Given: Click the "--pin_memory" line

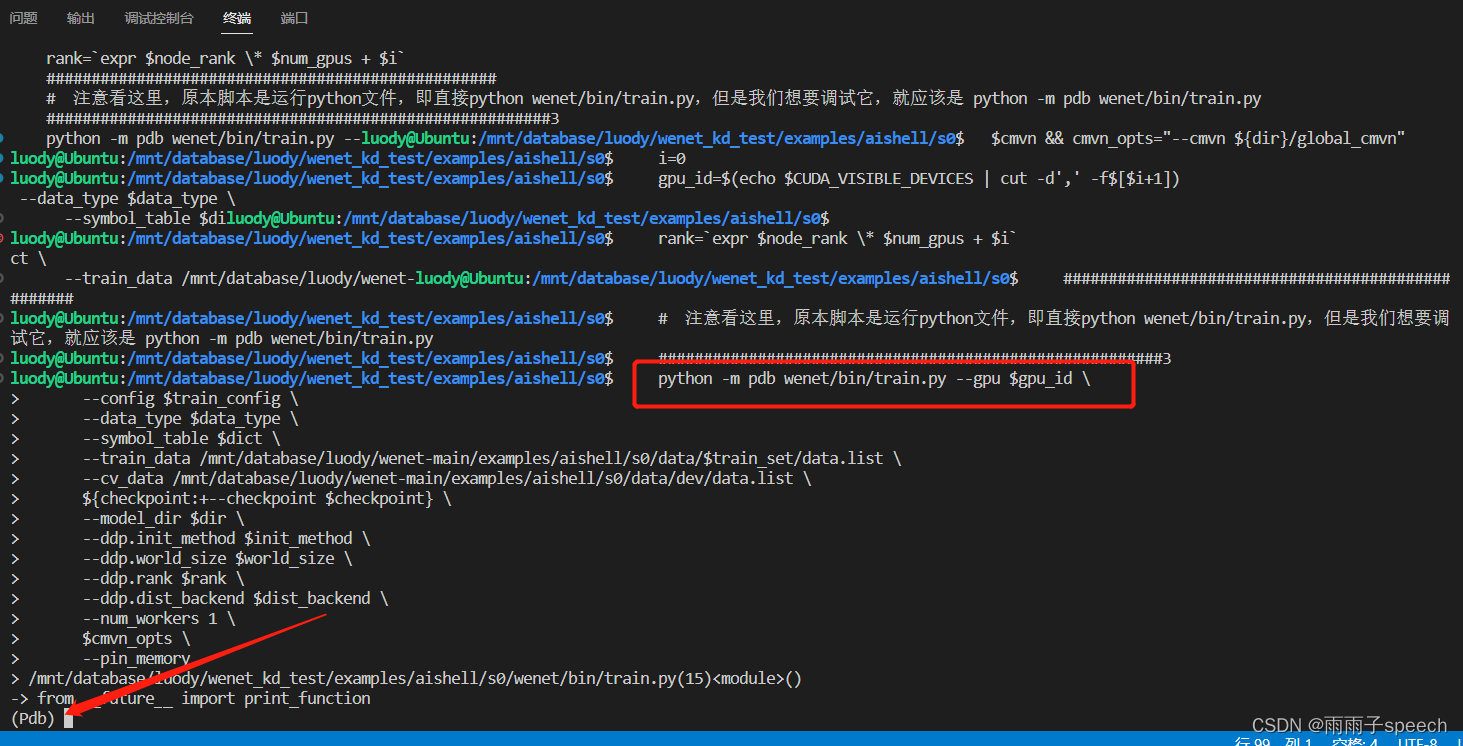Looking at the screenshot, I should [x=136, y=658].
